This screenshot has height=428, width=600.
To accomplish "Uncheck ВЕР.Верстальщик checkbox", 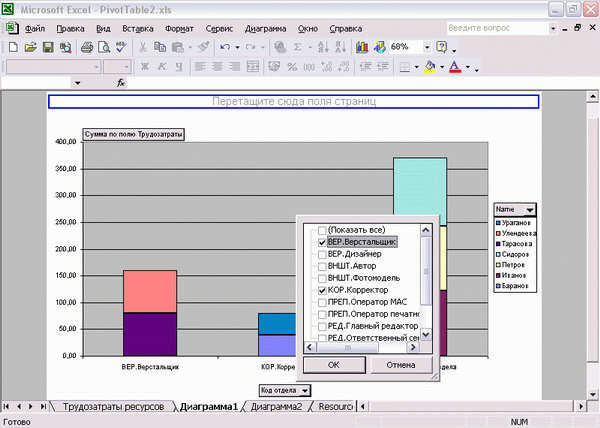I will [322, 242].
